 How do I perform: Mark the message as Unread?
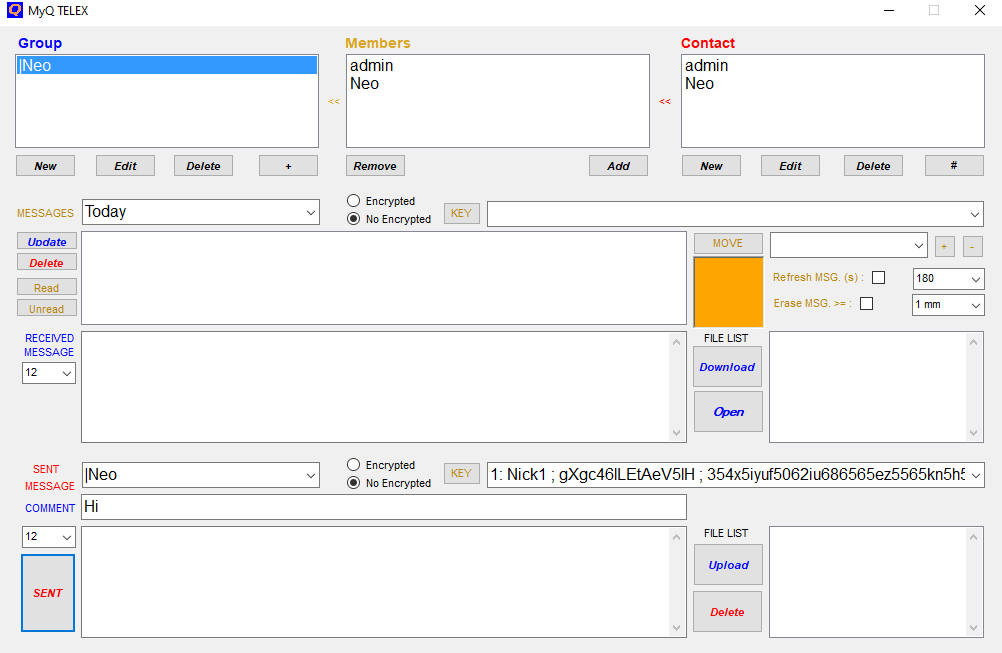pos(47,309)
